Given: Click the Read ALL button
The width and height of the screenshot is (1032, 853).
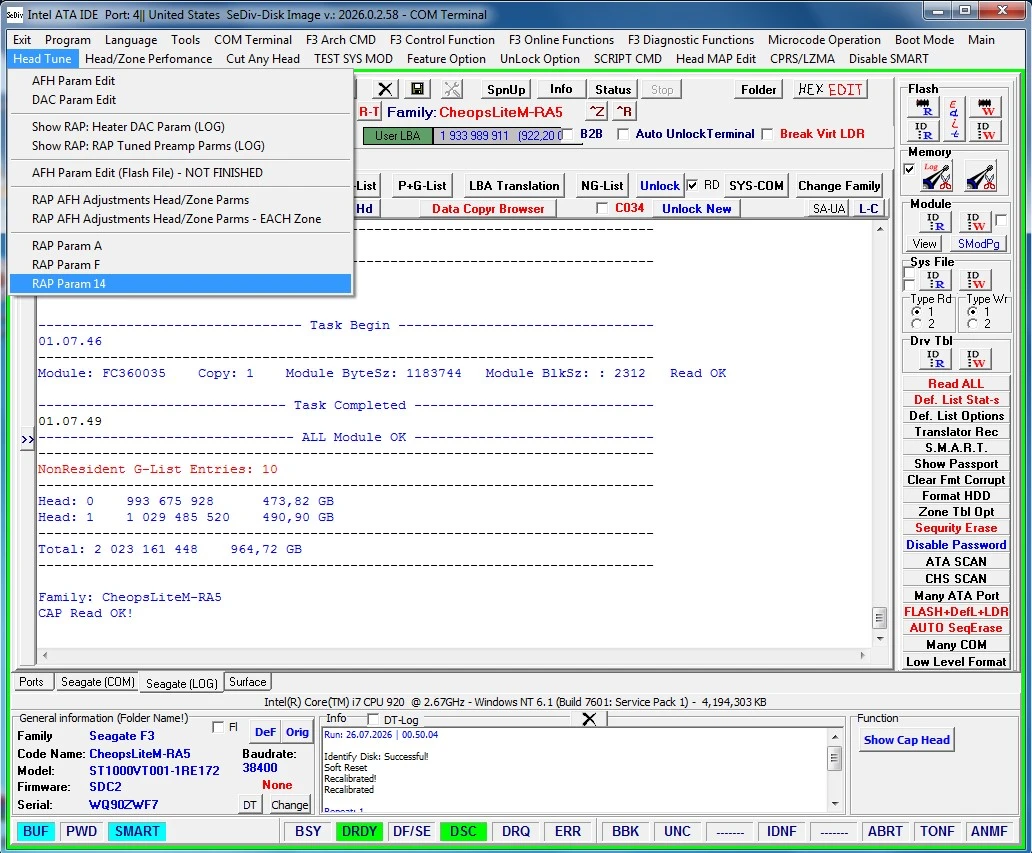Looking at the screenshot, I should coord(956,384).
